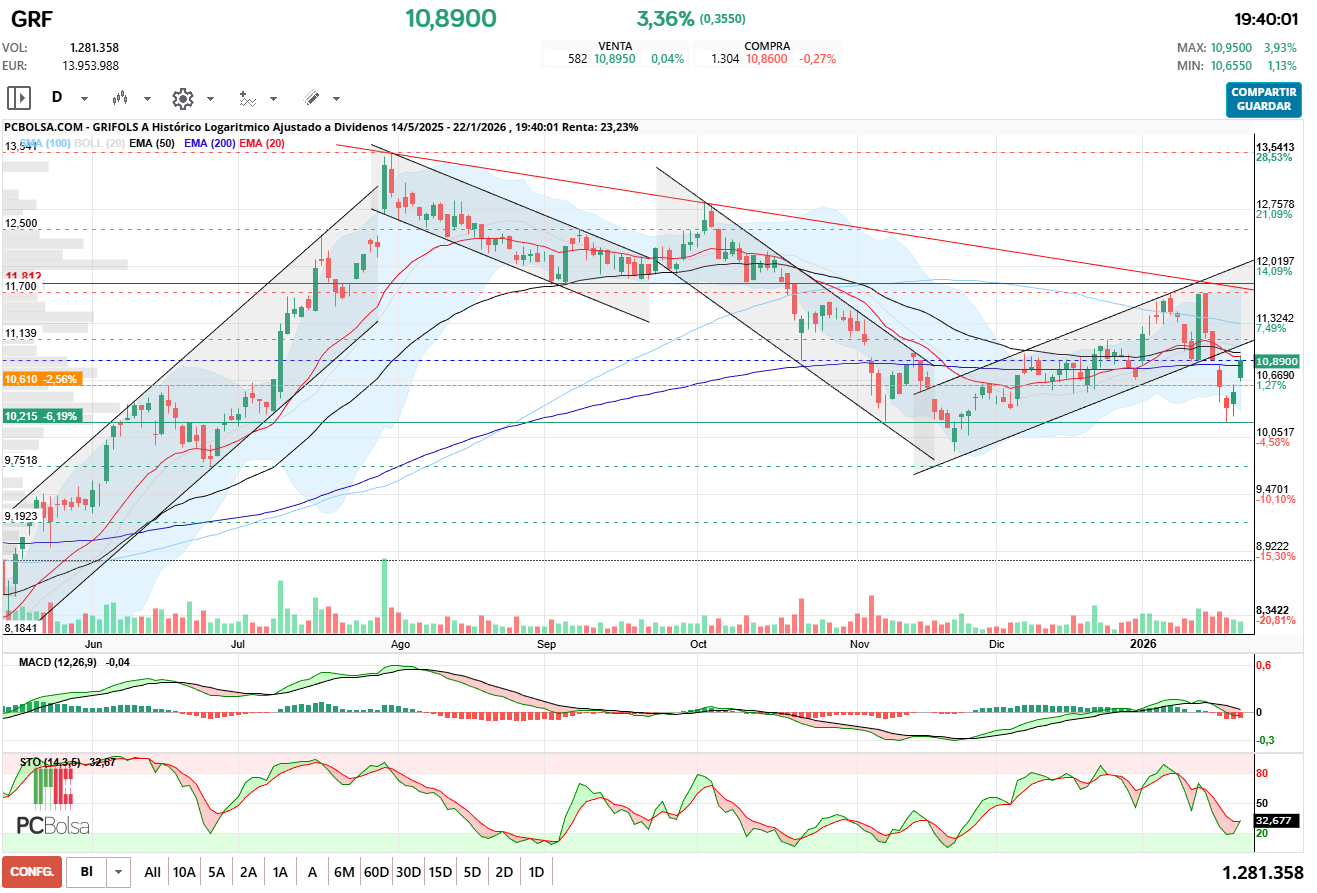Open the candlestick chart type icon
The width and height of the screenshot is (1317, 893).
point(121,98)
